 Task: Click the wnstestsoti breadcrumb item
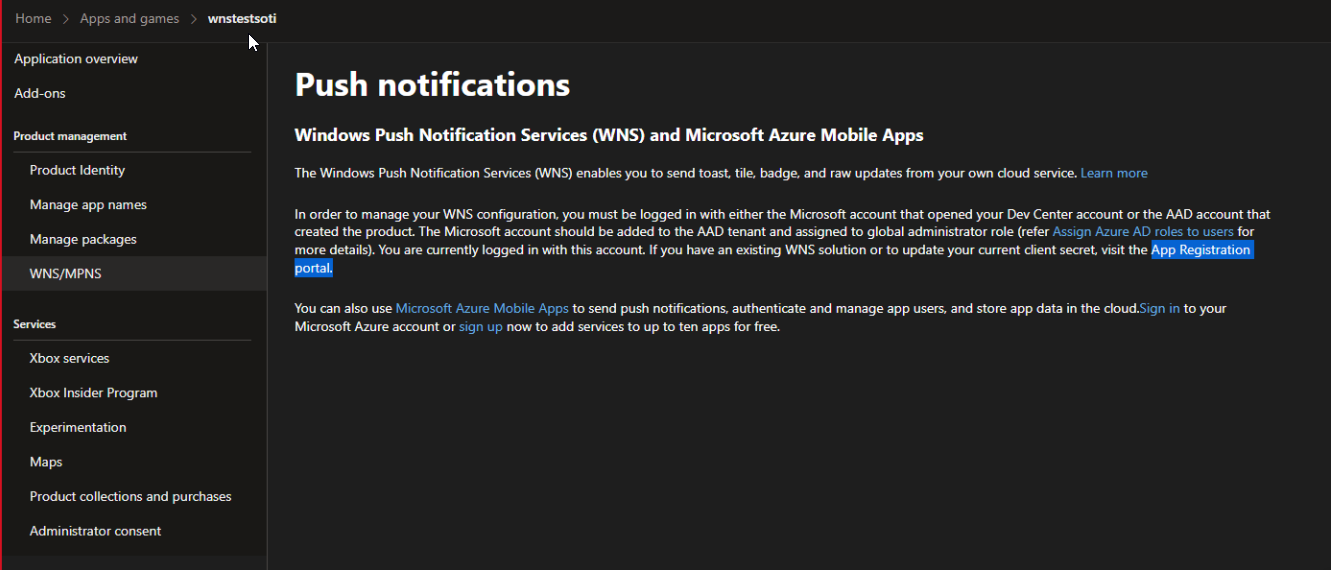(242, 19)
